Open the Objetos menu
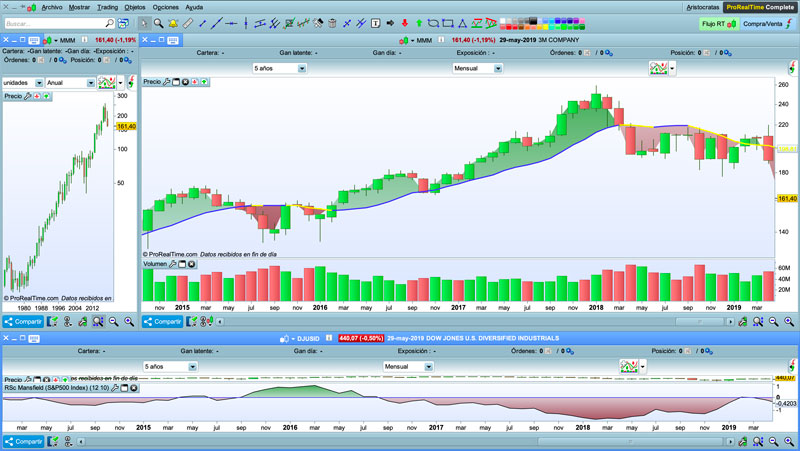Viewport: 800px width, 451px height. coord(135,7)
